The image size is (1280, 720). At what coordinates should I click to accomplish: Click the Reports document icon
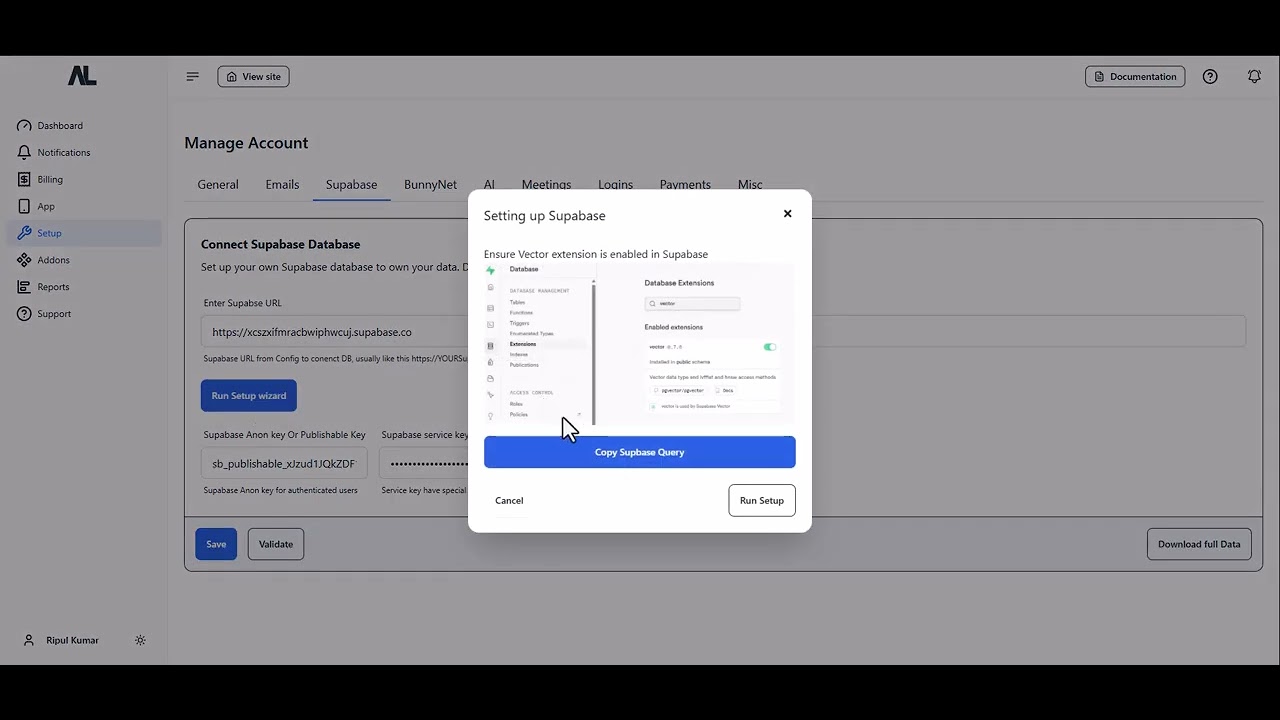coord(24,287)
